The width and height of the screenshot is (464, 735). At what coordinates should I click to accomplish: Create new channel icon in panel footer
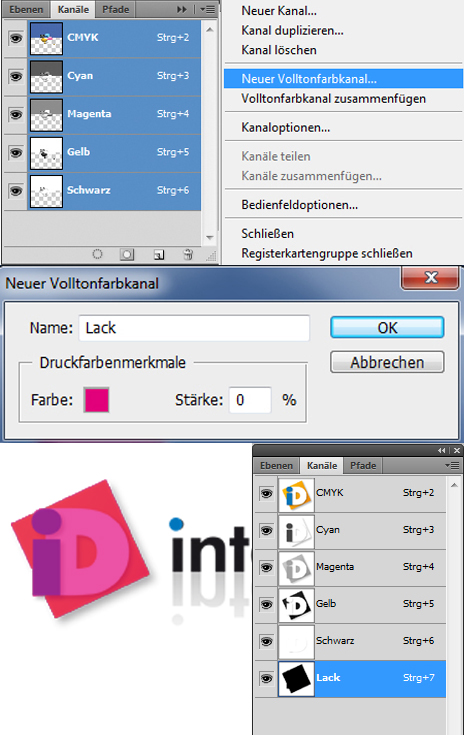[x=159, y=255]
